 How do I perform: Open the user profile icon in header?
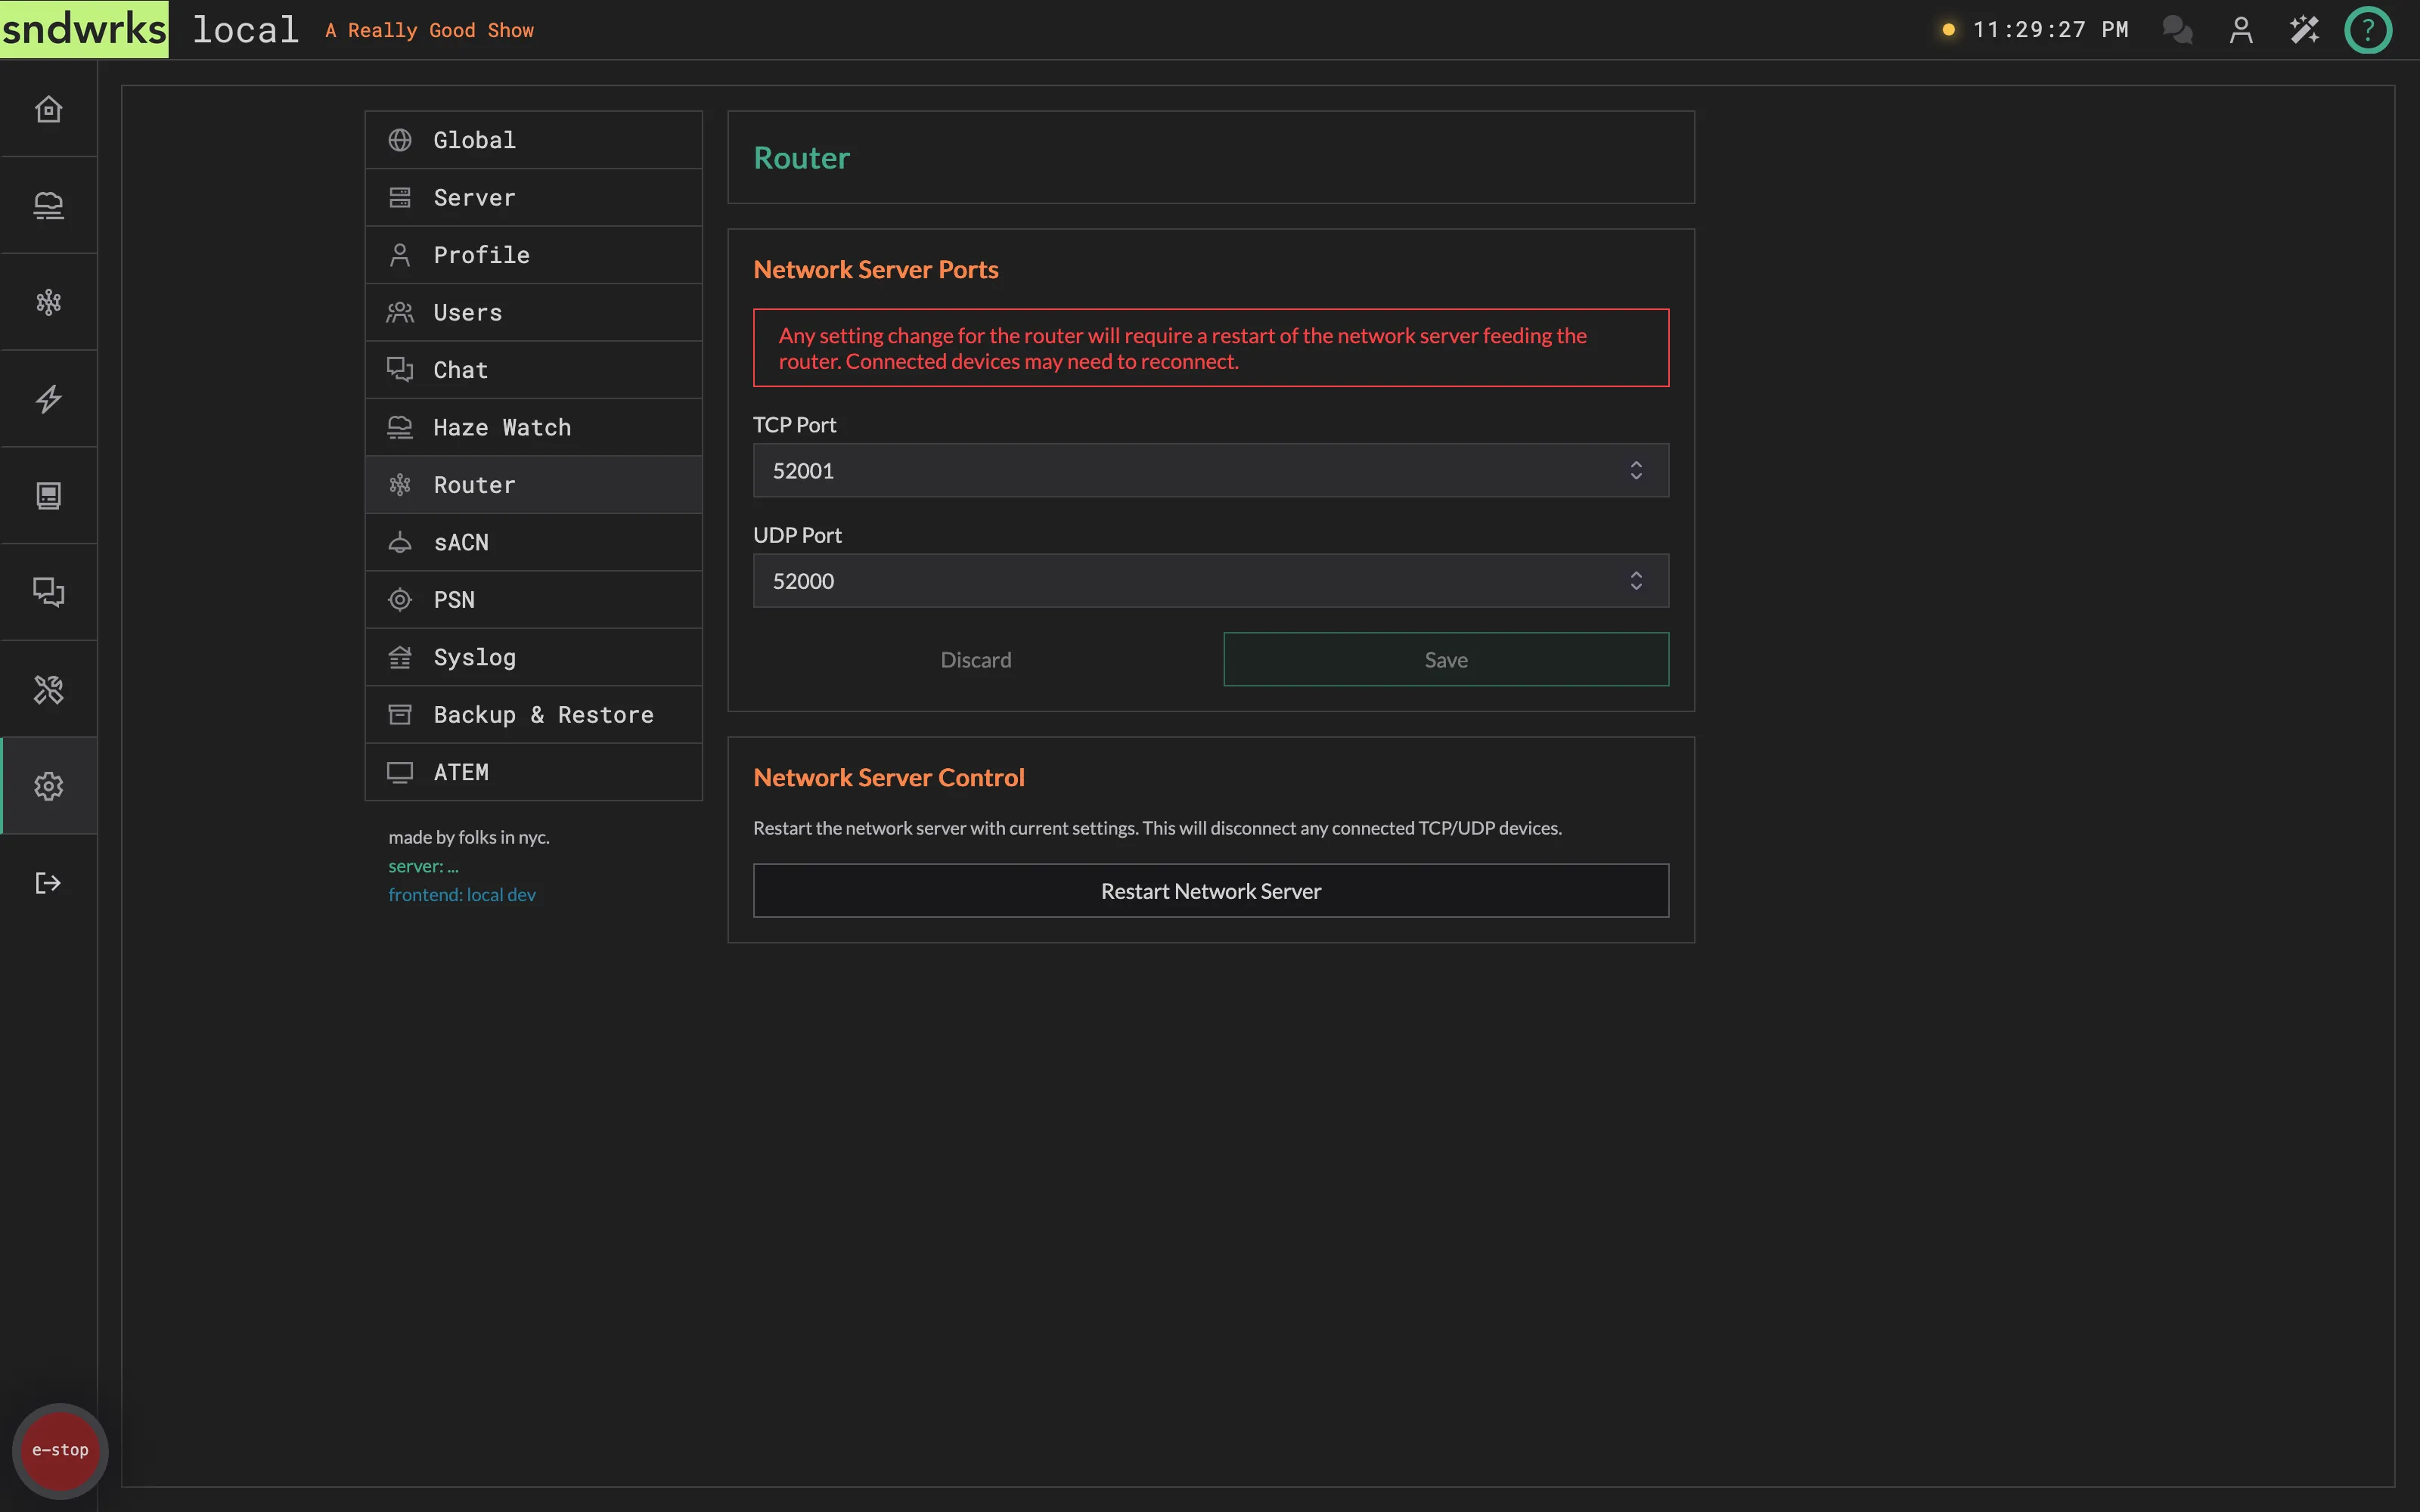[x=2241, y=30]
